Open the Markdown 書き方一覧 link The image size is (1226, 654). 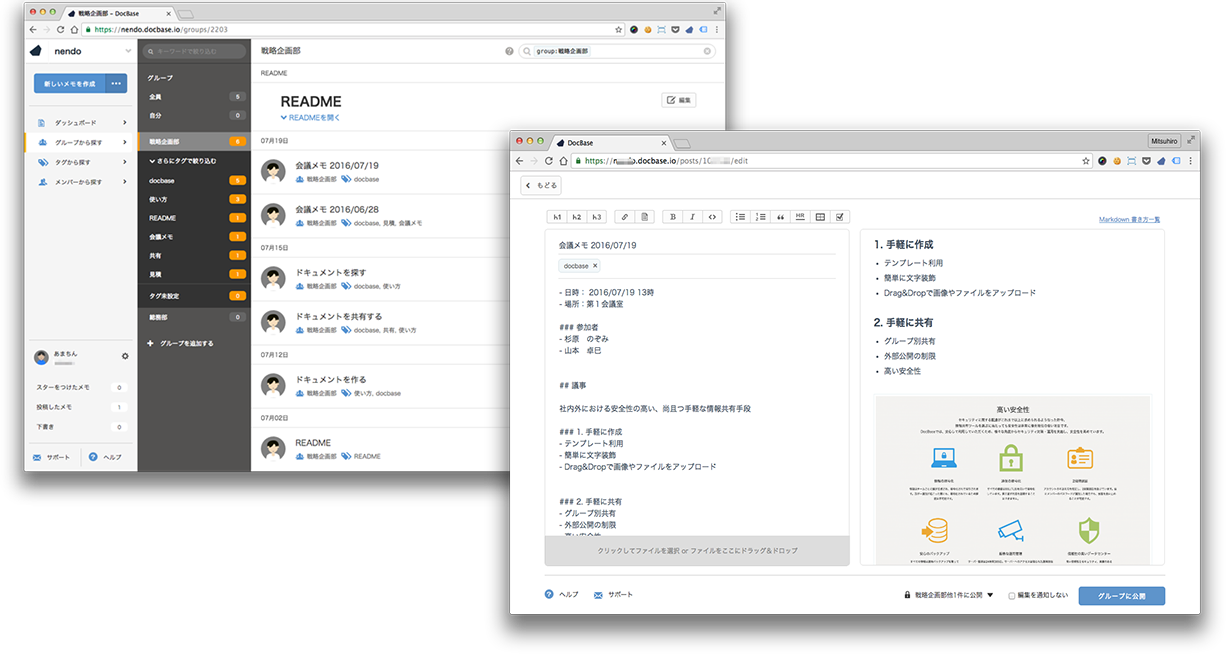pos(1129,219)
